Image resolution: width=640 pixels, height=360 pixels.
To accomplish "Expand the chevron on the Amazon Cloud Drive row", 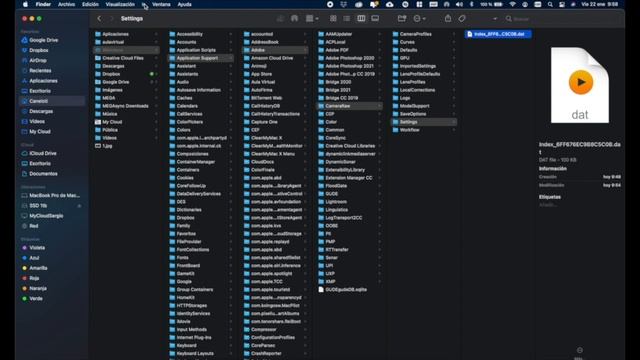I will pyautogui.click(x=305, y=58).
